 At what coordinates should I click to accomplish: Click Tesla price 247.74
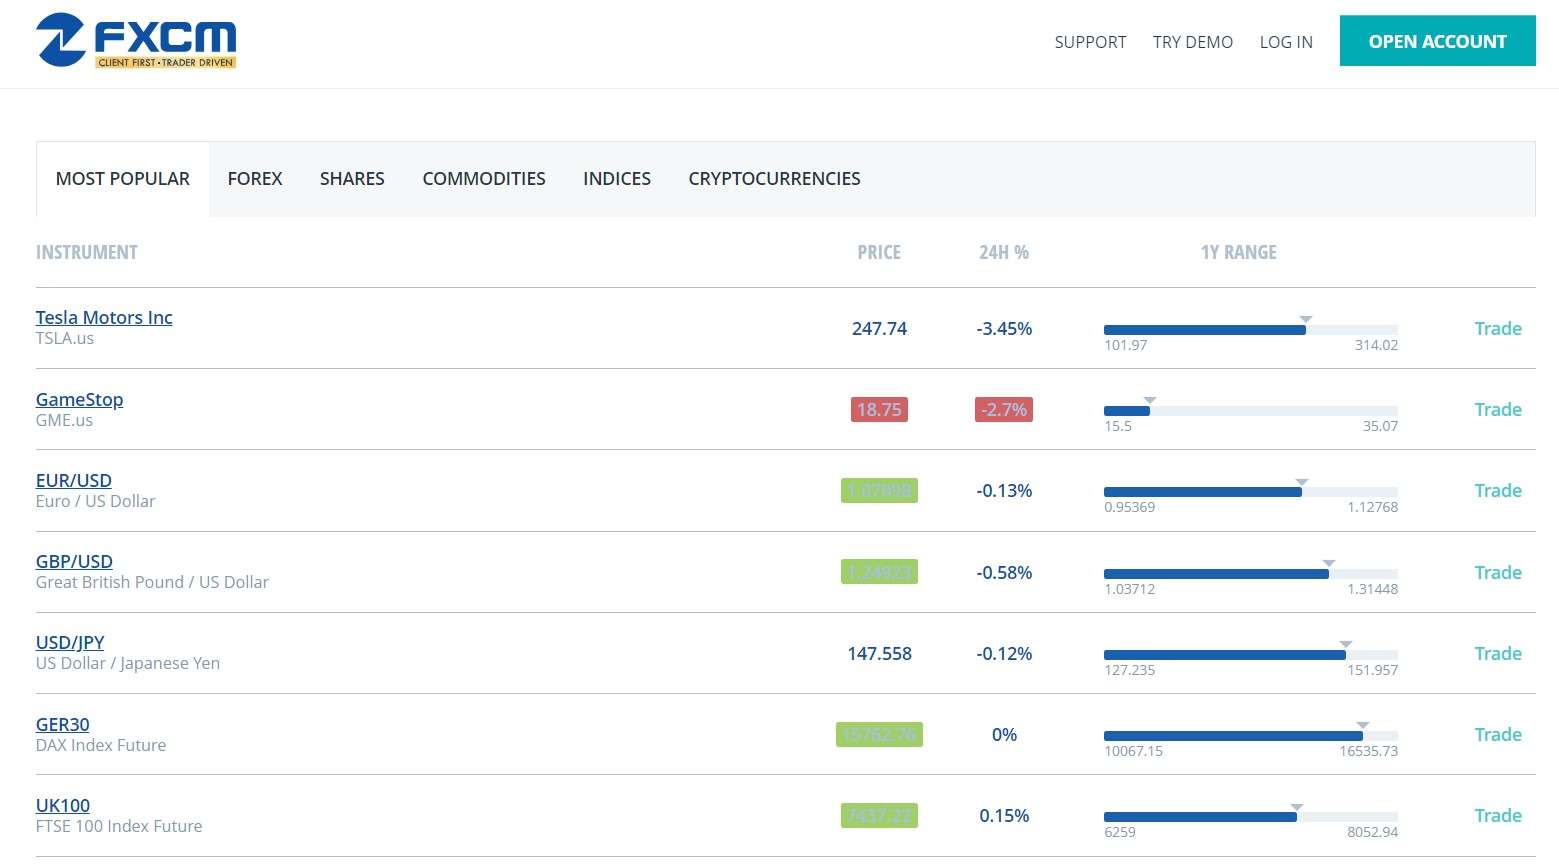(879, 328)
